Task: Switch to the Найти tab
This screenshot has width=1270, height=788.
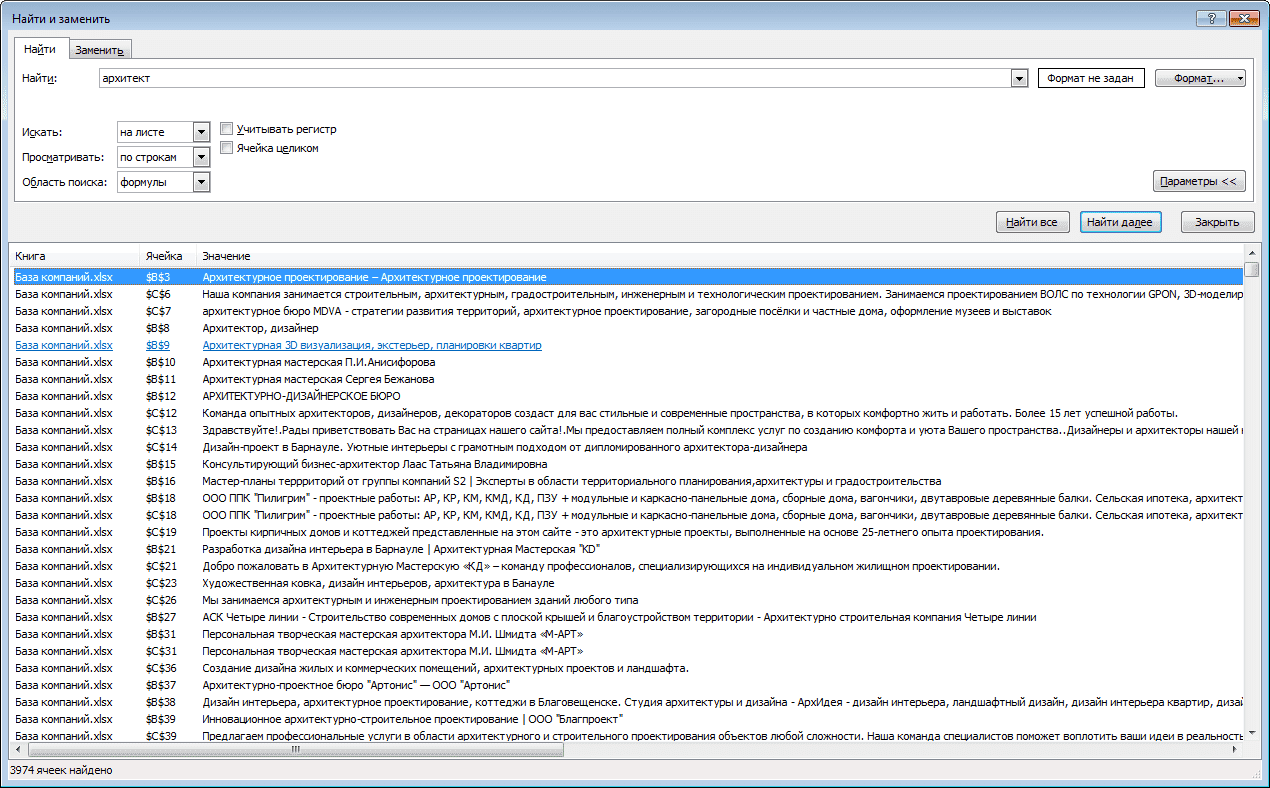Action: (40, 49)
